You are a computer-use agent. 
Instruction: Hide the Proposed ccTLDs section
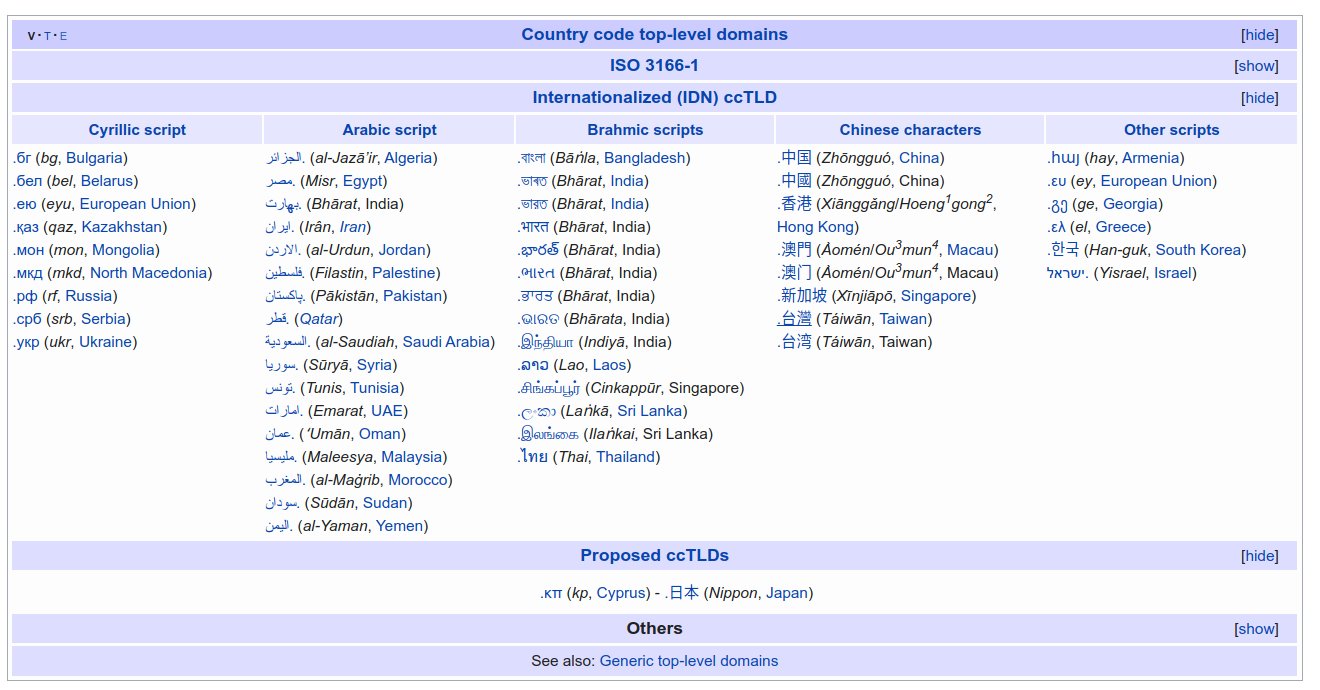[x=1259, y=556]
